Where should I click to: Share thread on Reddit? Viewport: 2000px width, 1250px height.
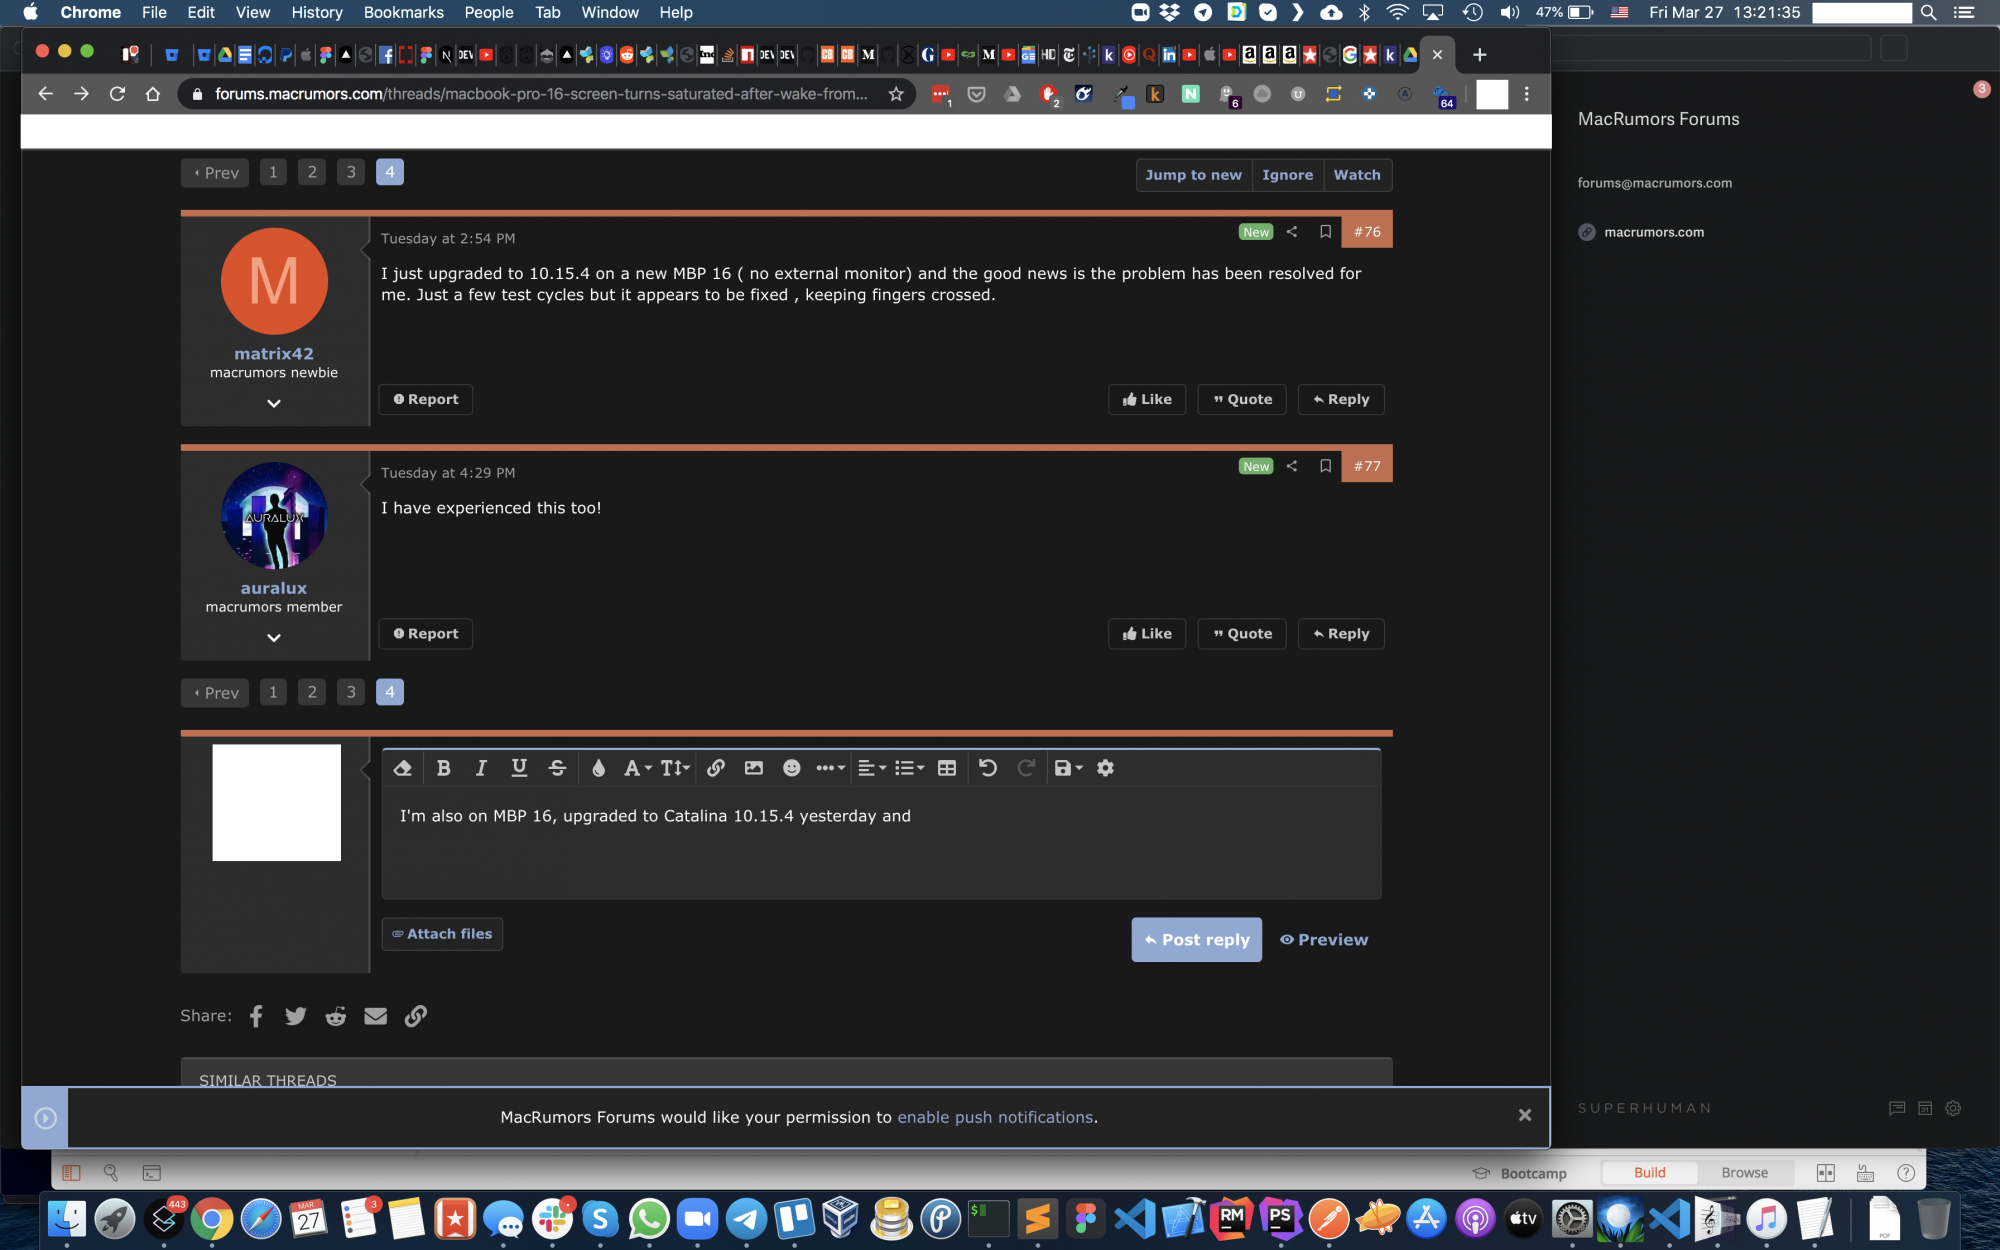pyautogui.click(x=336, y=1016)
